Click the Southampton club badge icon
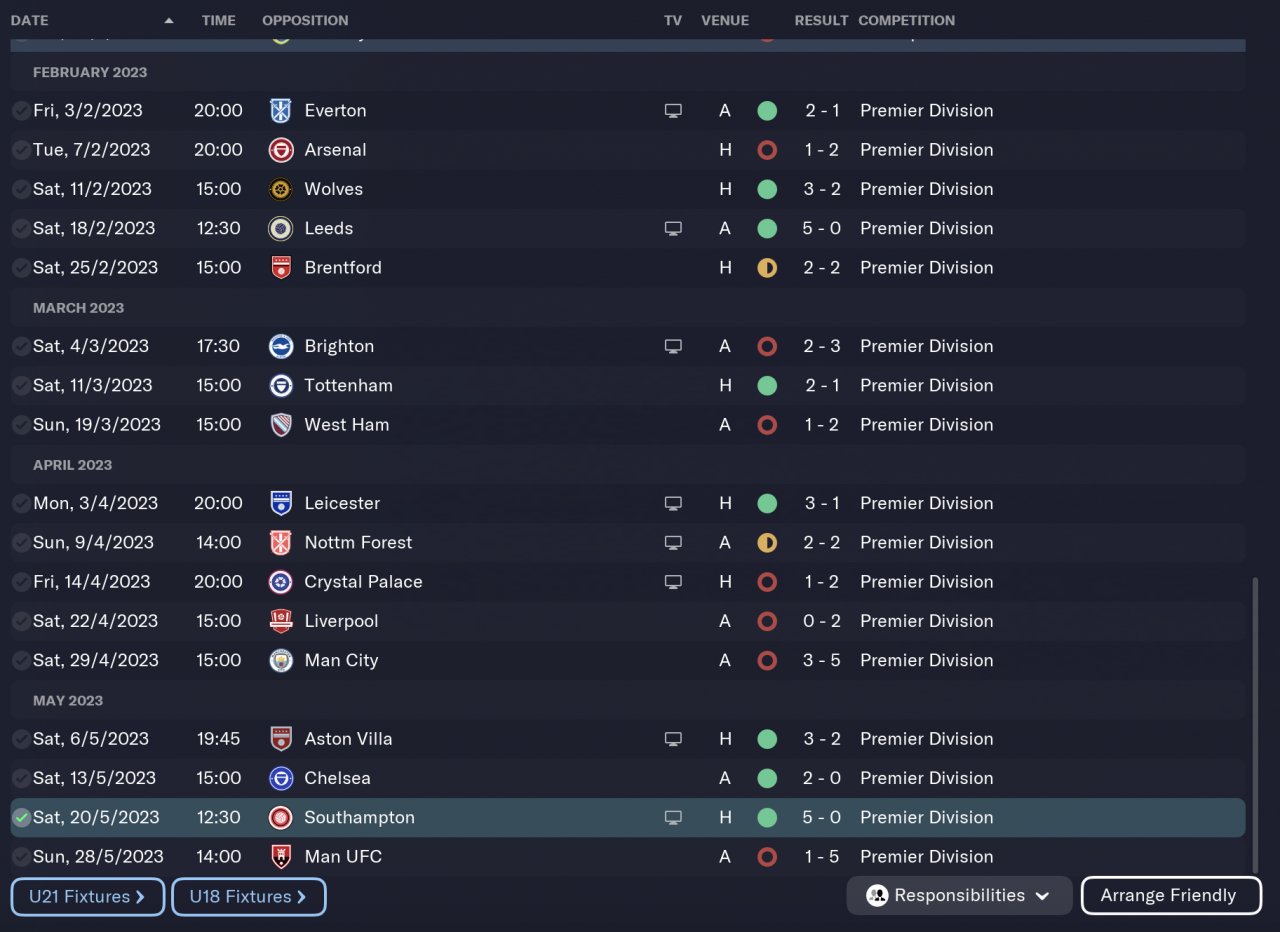Screen dimensions: 1280x932 (x=281, y=817)
